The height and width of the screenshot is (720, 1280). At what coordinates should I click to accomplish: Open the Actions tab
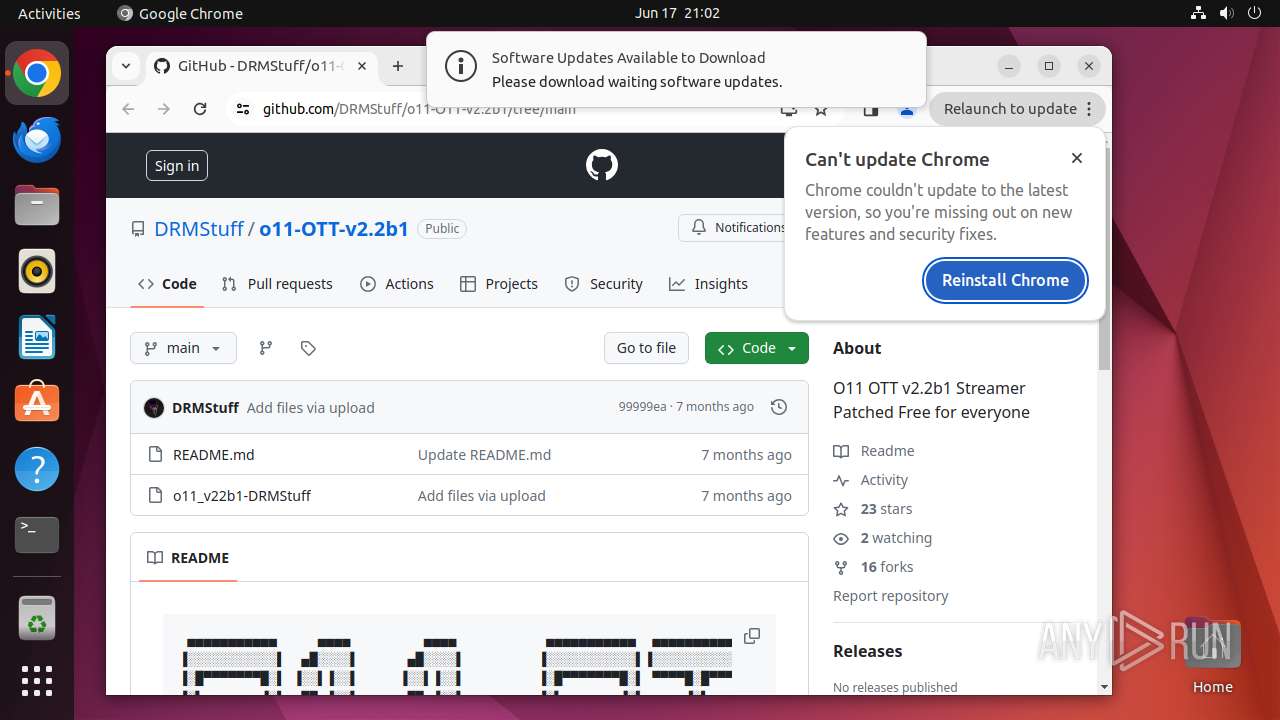tap(397, 284)
